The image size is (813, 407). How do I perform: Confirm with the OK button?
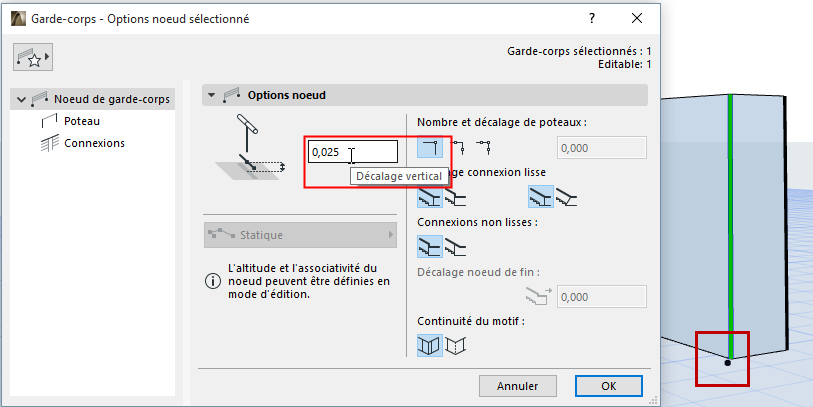coord(608,385)
